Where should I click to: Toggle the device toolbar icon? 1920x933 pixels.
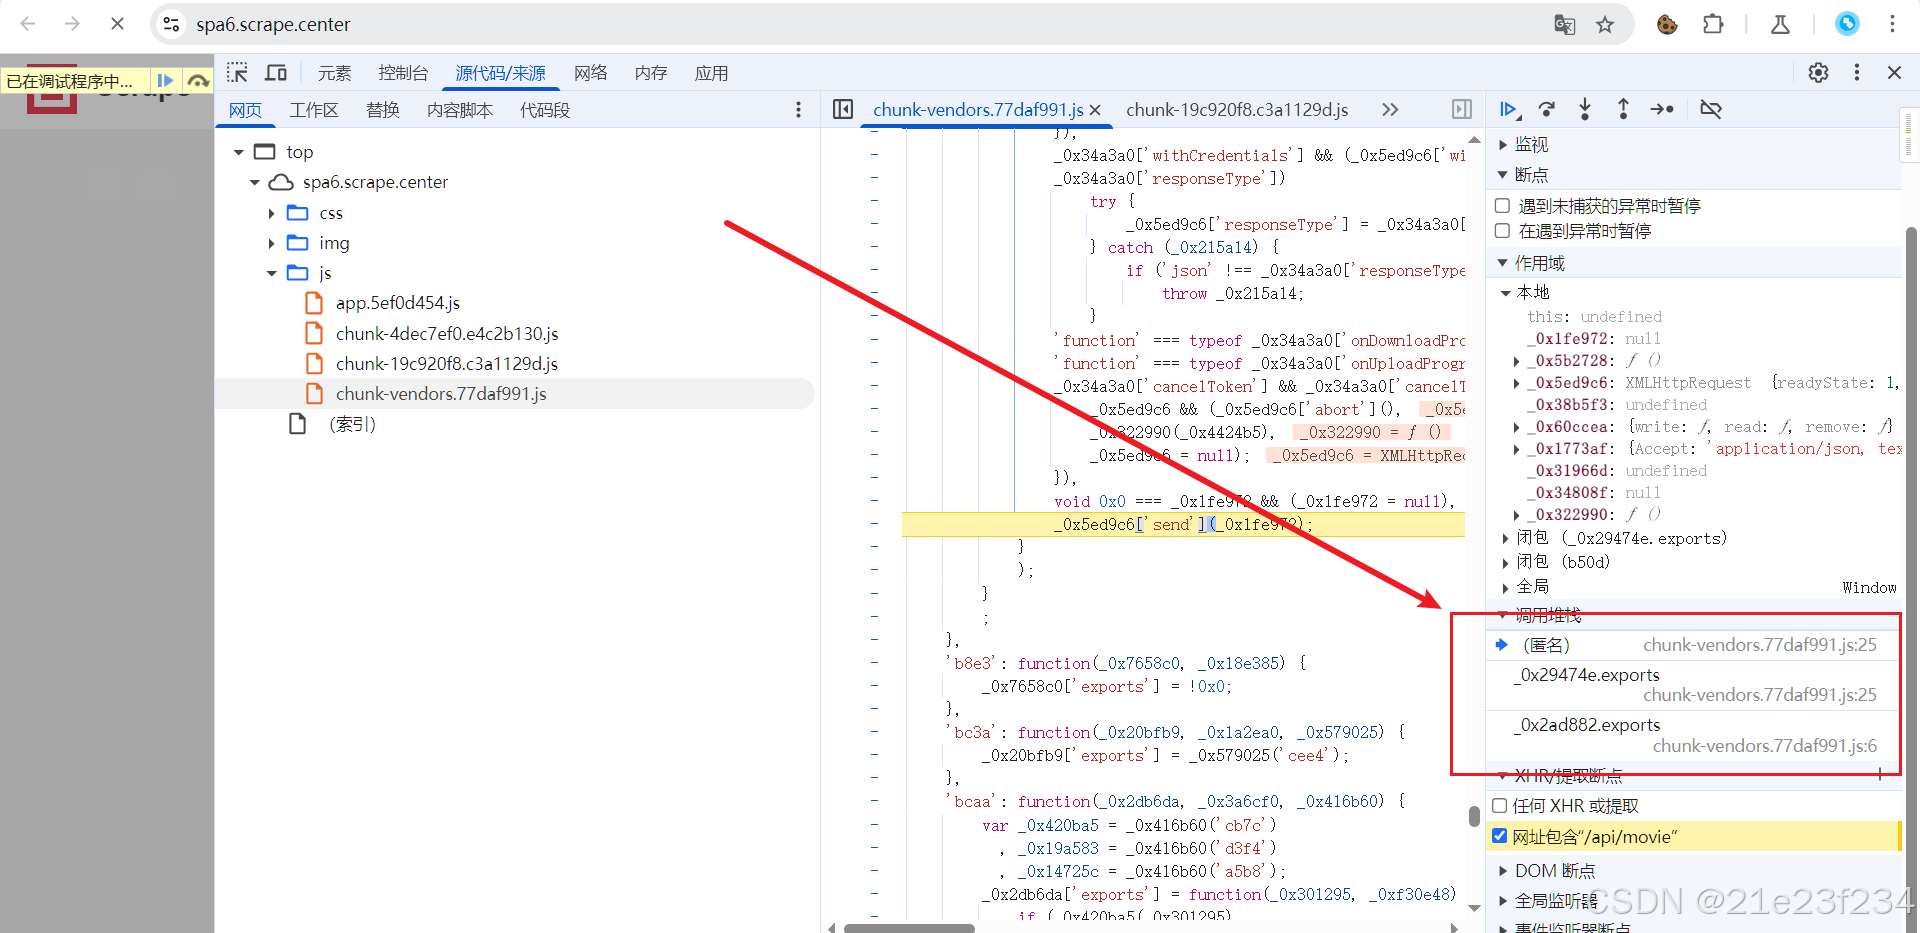(x=276, y=72)
